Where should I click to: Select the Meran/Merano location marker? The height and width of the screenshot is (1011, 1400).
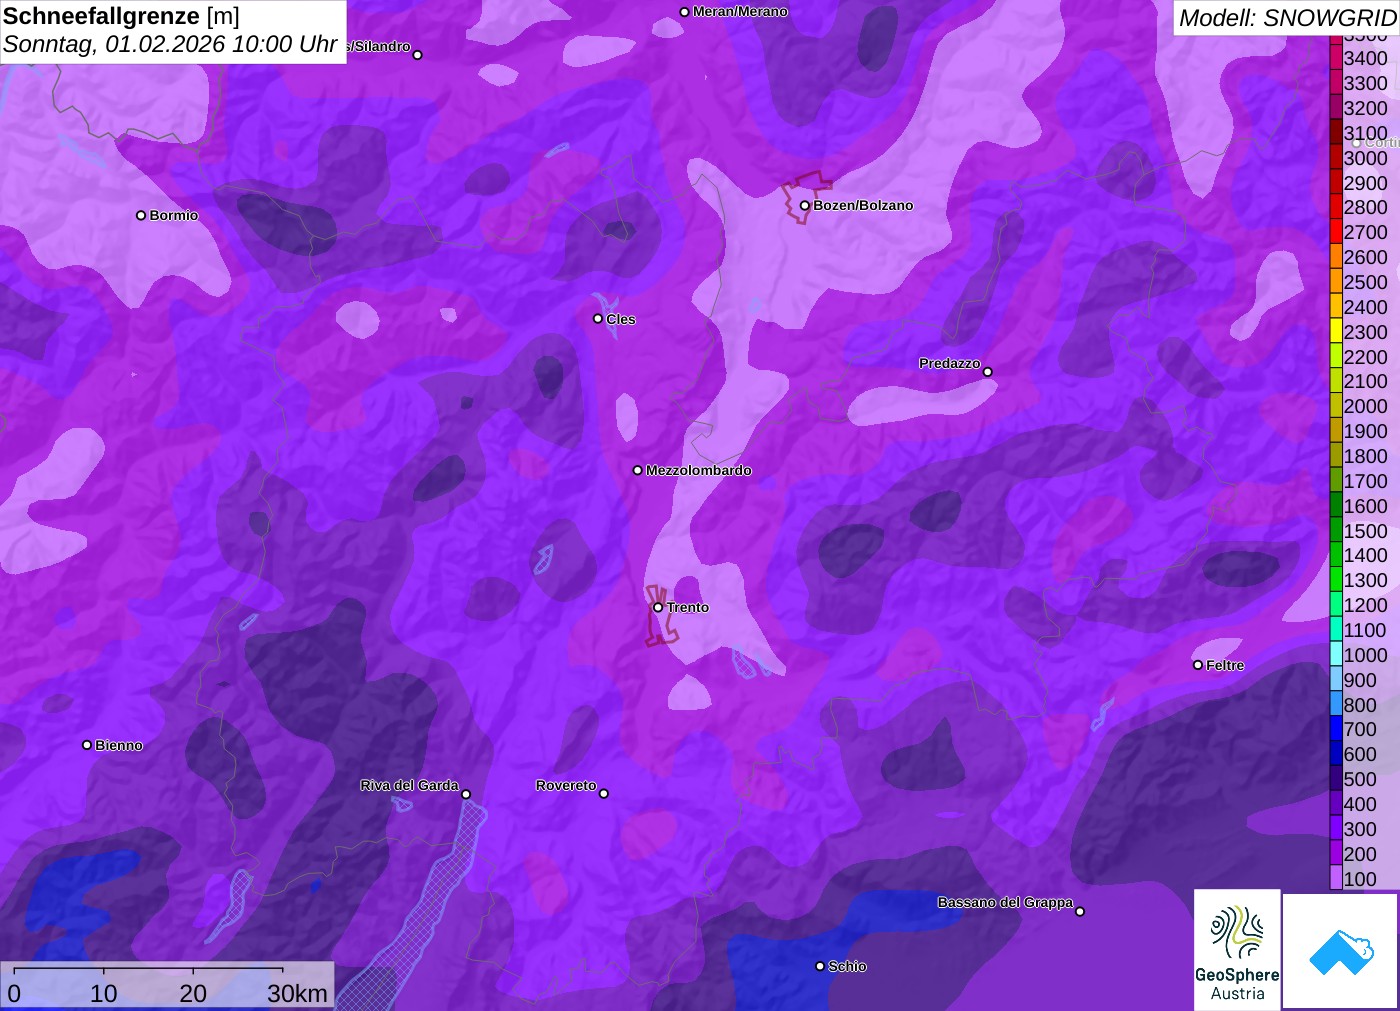pyautogui.click(x=684, y=12)
